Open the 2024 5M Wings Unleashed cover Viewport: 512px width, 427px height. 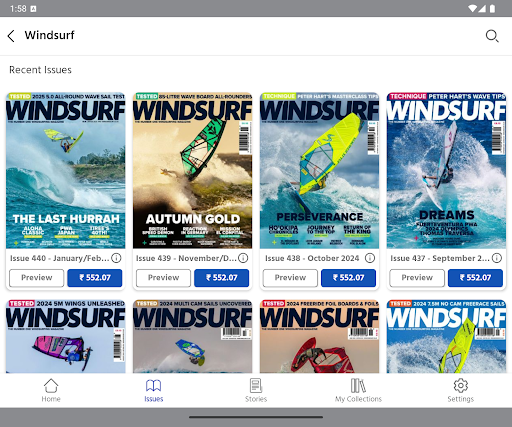point(66,336)
